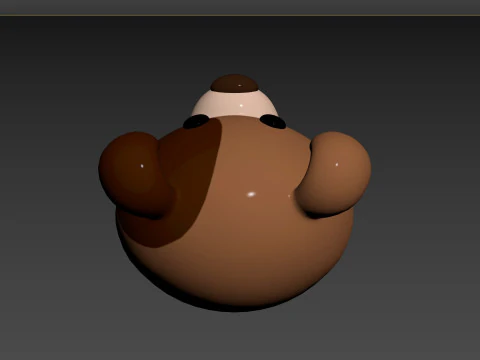Screen dimensions: 480x360
Task: Click the cream-colored muzzle object
Action: 235,104
